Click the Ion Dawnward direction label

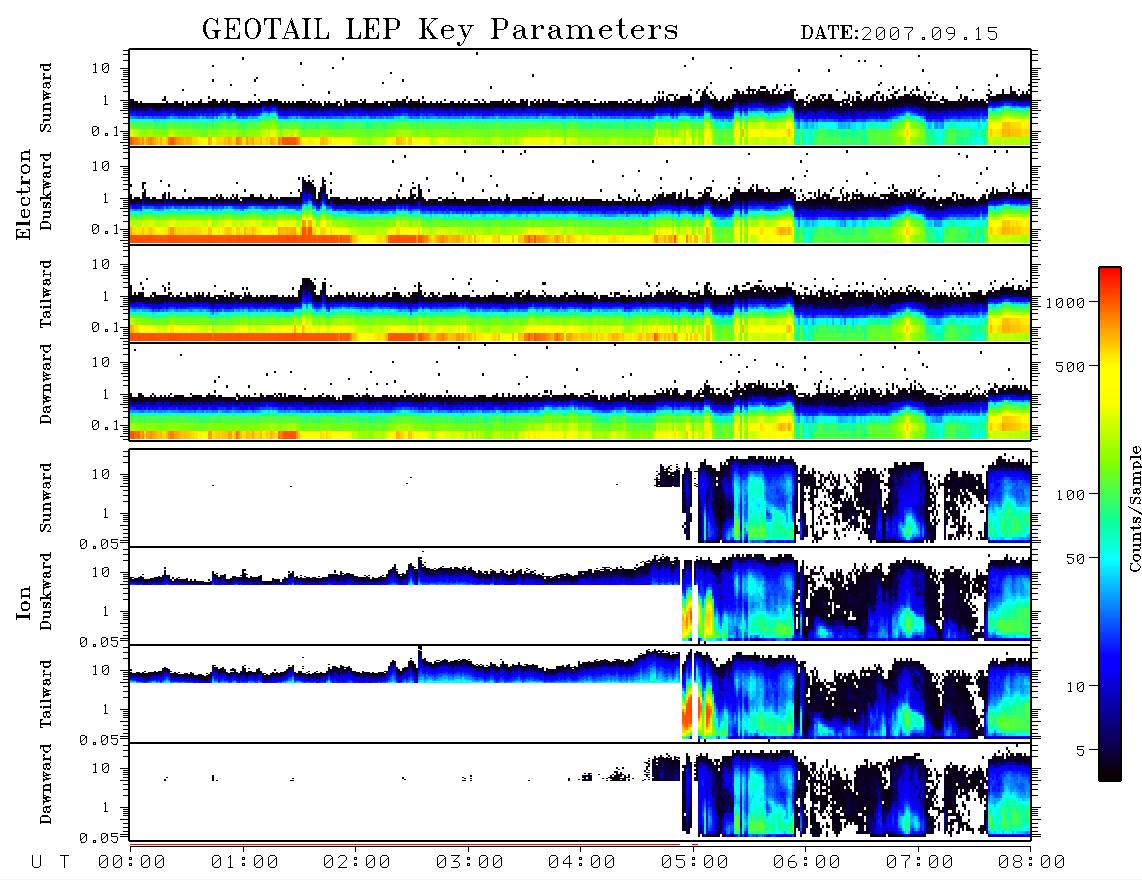click(46, 784)
